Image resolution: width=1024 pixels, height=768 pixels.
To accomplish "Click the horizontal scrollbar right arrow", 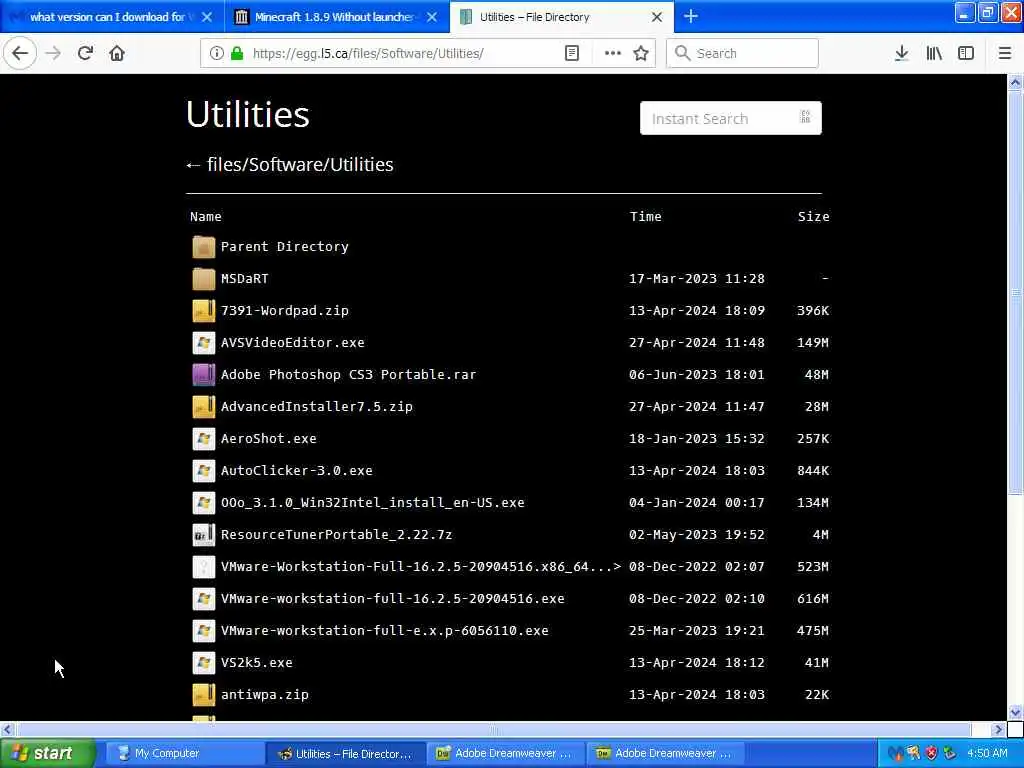I will (x=997, y=729).
